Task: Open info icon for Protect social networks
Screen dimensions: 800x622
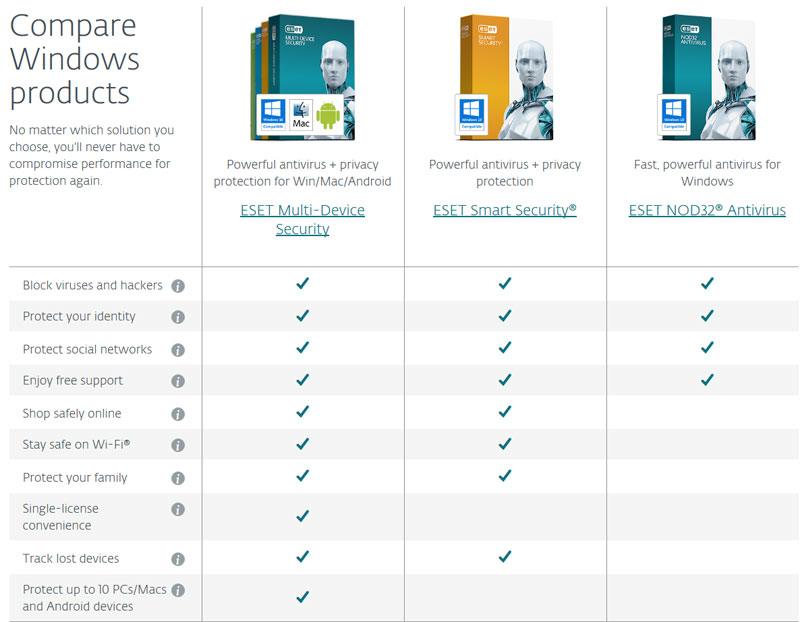Action: (178, 350)
